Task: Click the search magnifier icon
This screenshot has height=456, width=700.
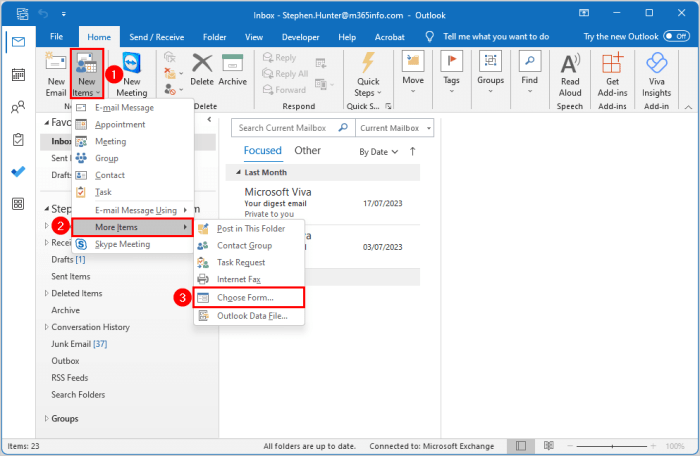Action: pyautogui.click(x=343, y=128)
